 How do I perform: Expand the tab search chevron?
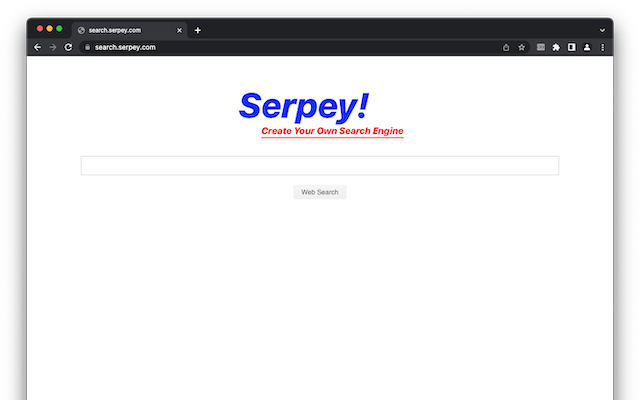[602, 30]
